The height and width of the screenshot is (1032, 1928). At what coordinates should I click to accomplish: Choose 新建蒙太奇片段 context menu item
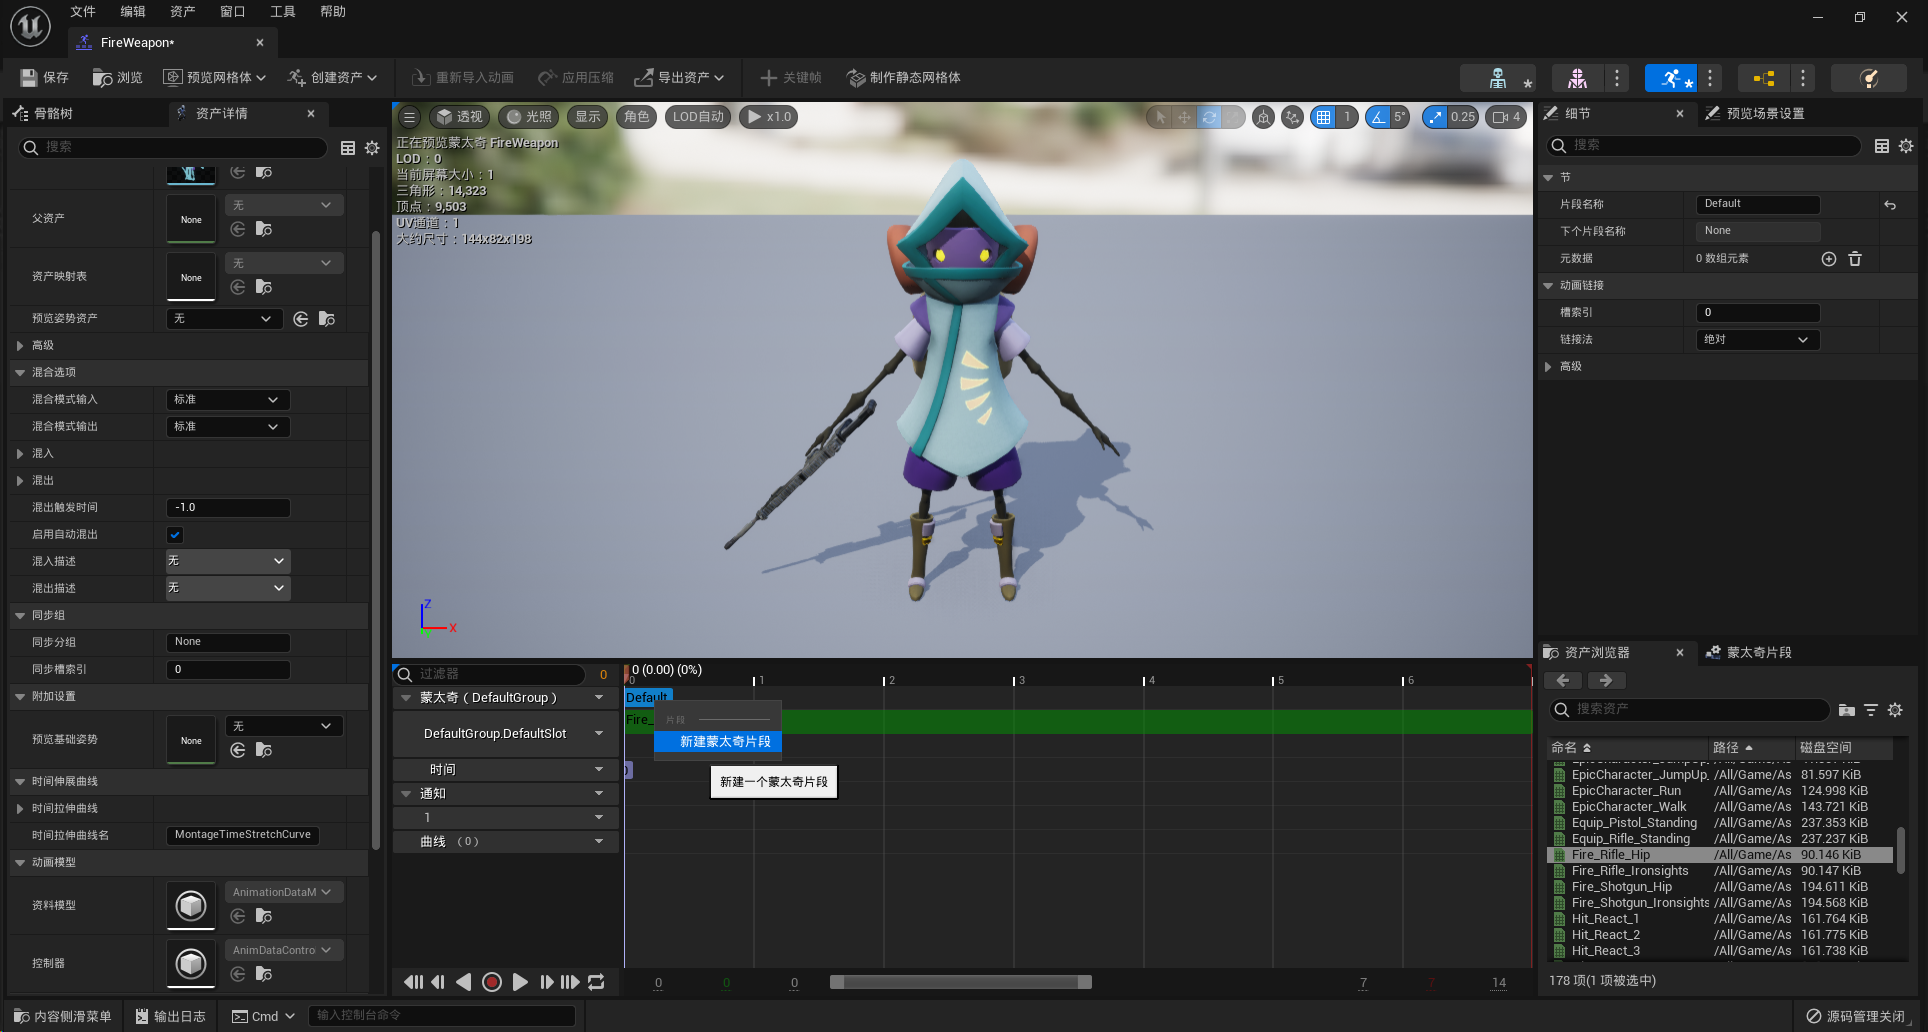click(x=718, y=742)
